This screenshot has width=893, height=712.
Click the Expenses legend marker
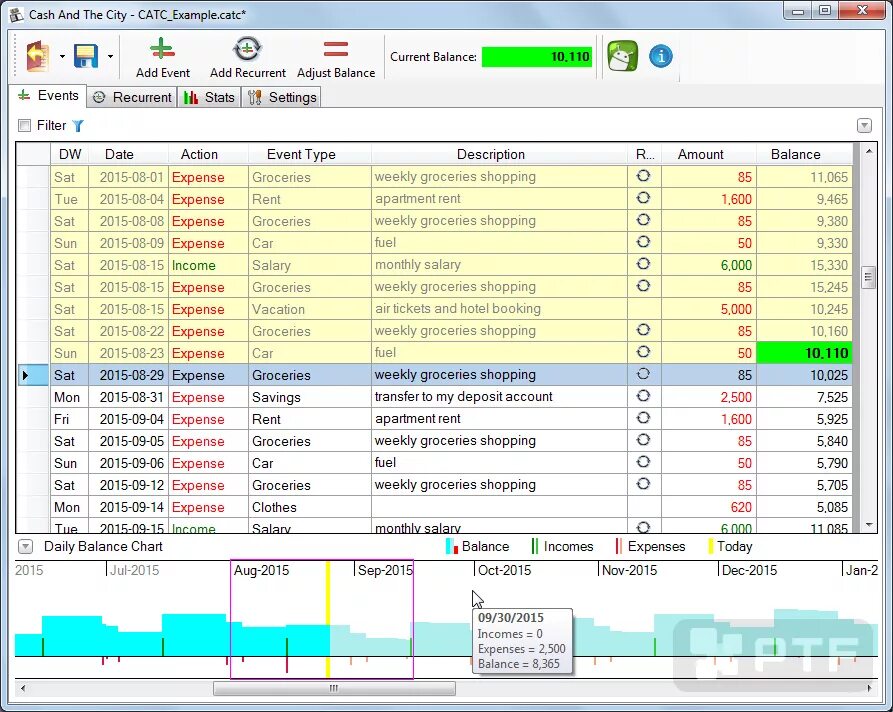click(618, 546)
